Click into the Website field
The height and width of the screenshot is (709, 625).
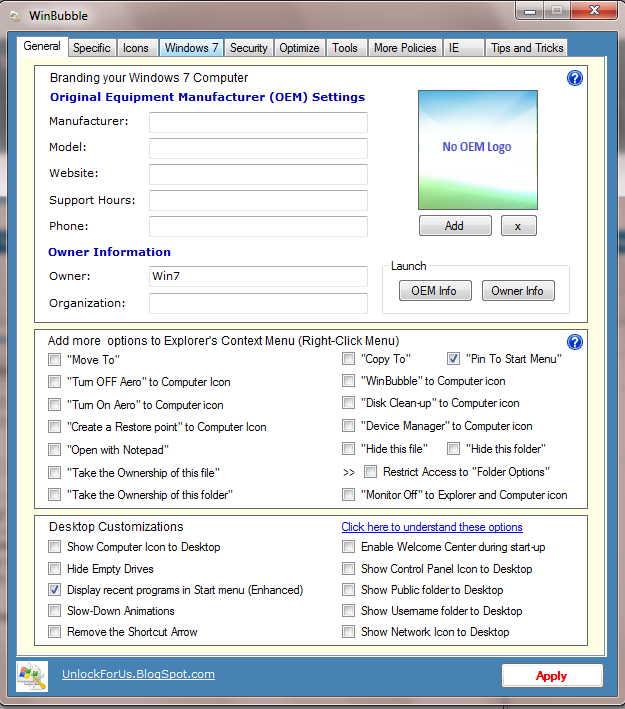coord(258,174)
